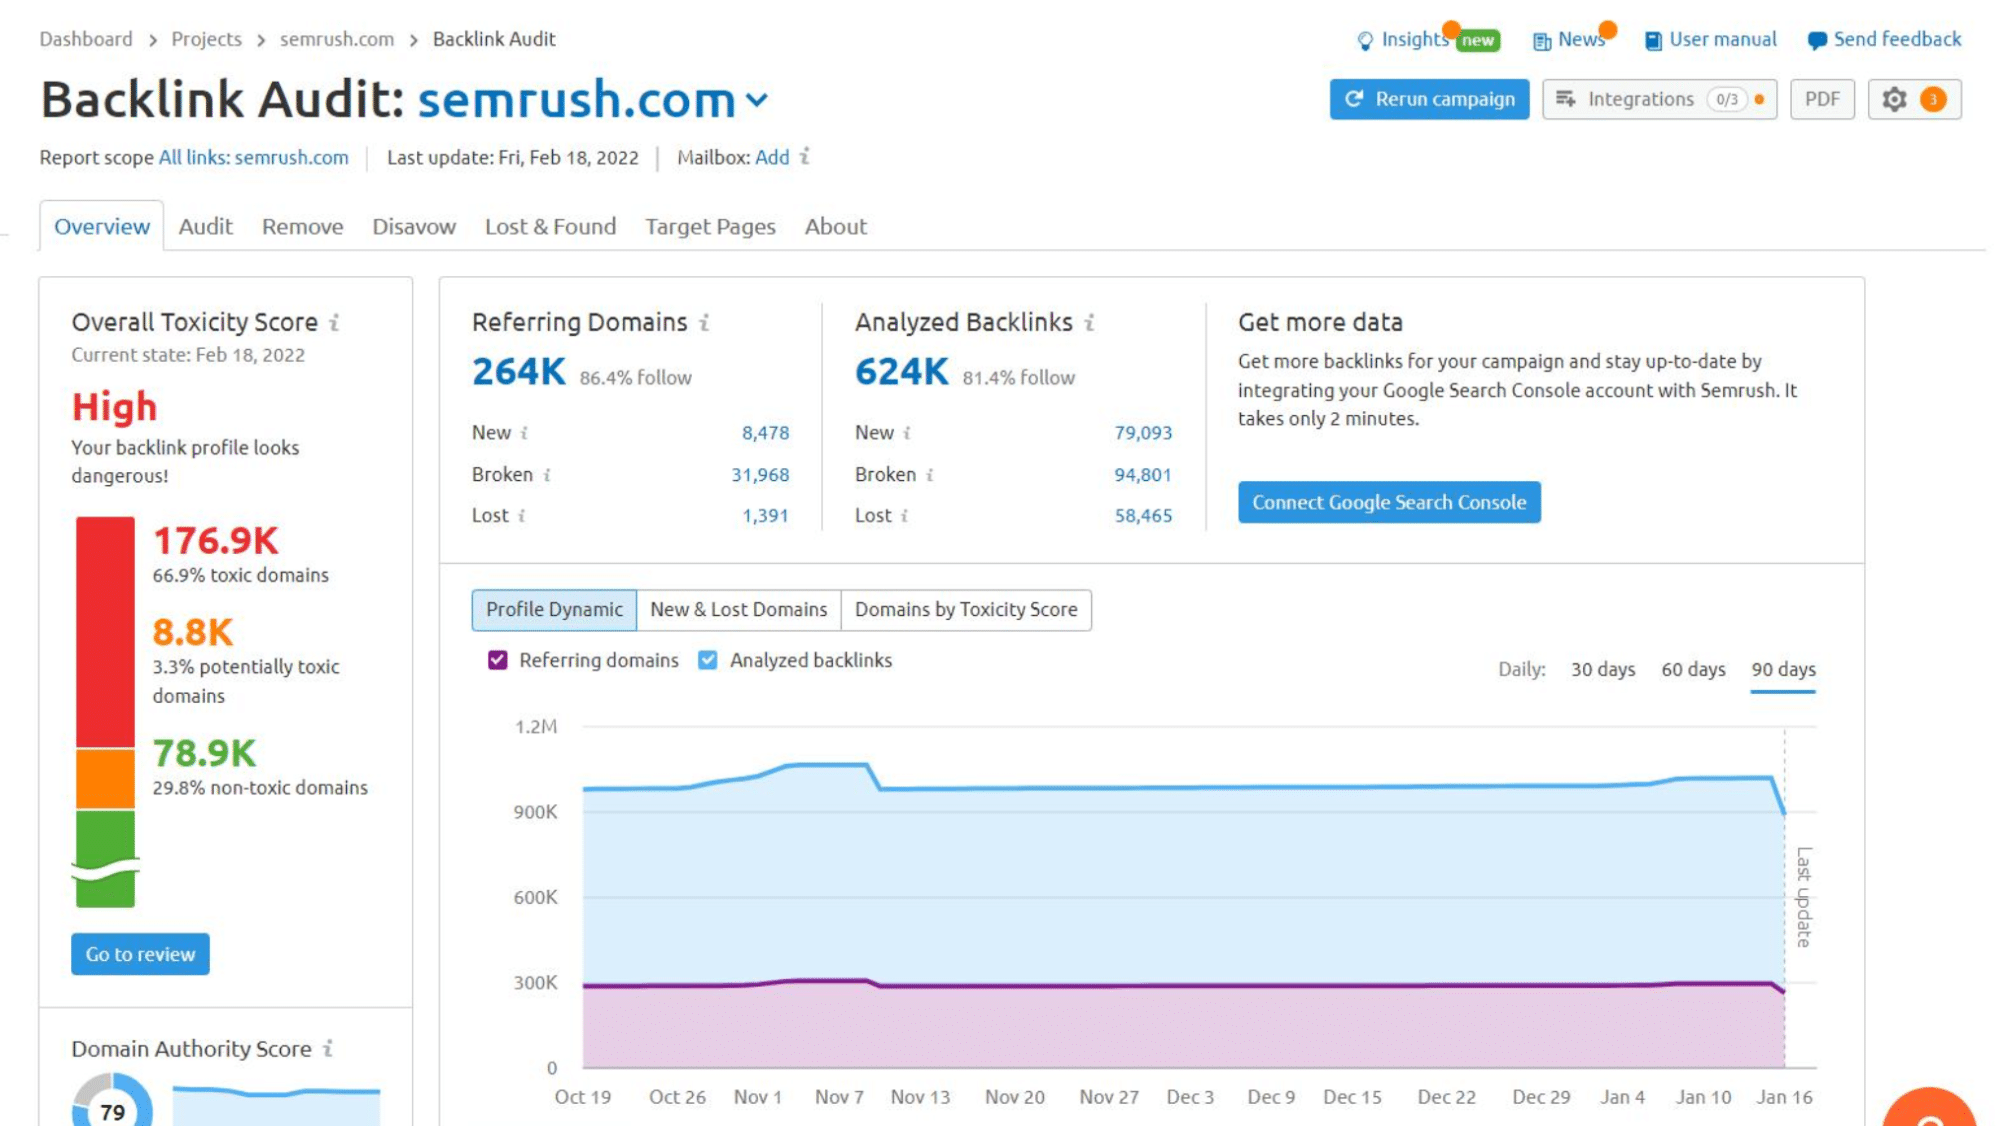Select Domains by Toxicity Score chart tab
Viewport: 1999px width, 1126px height.
pos(966,609)
